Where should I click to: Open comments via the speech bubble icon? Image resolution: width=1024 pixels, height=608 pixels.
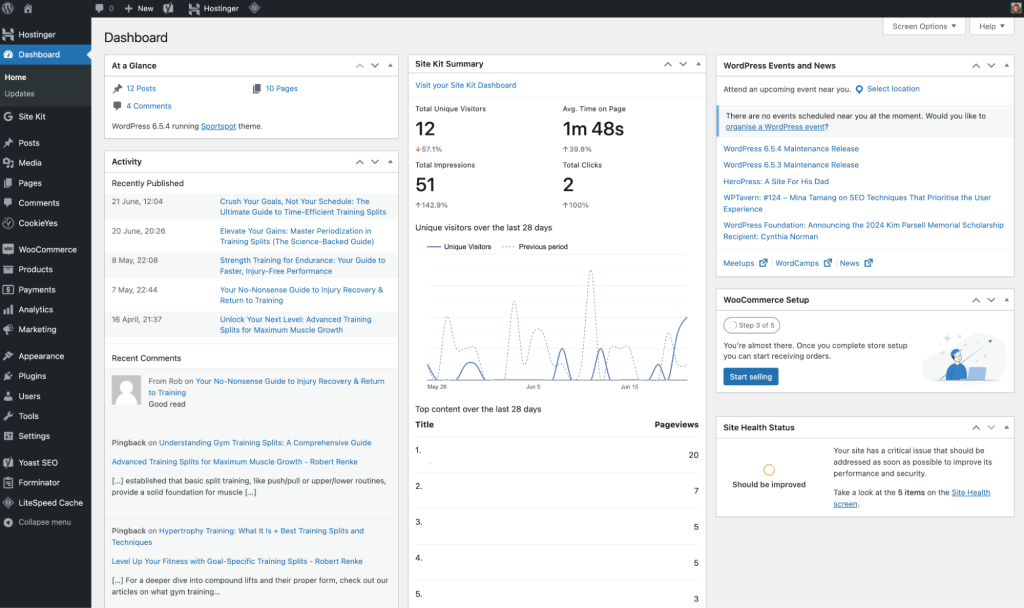100,7
